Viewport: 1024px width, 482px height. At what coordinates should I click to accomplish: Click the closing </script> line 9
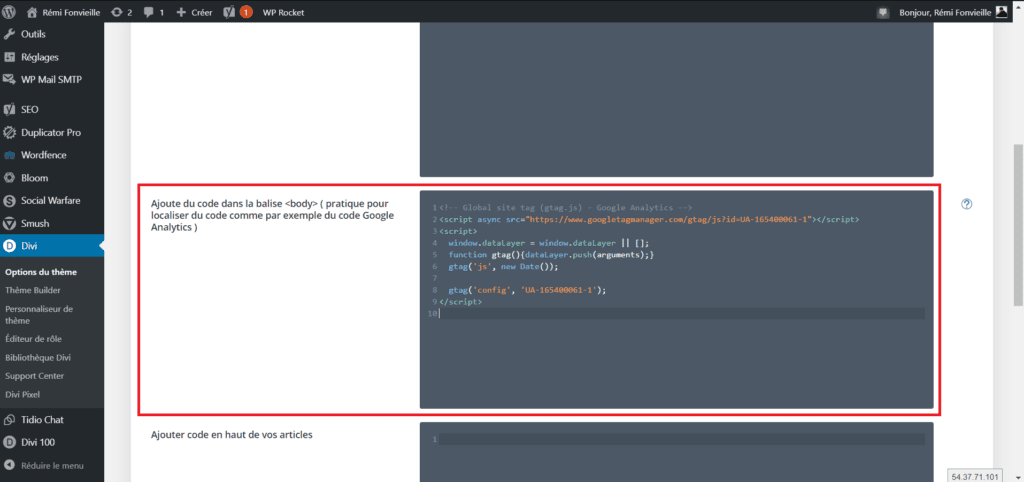click(x=460, y=302)
